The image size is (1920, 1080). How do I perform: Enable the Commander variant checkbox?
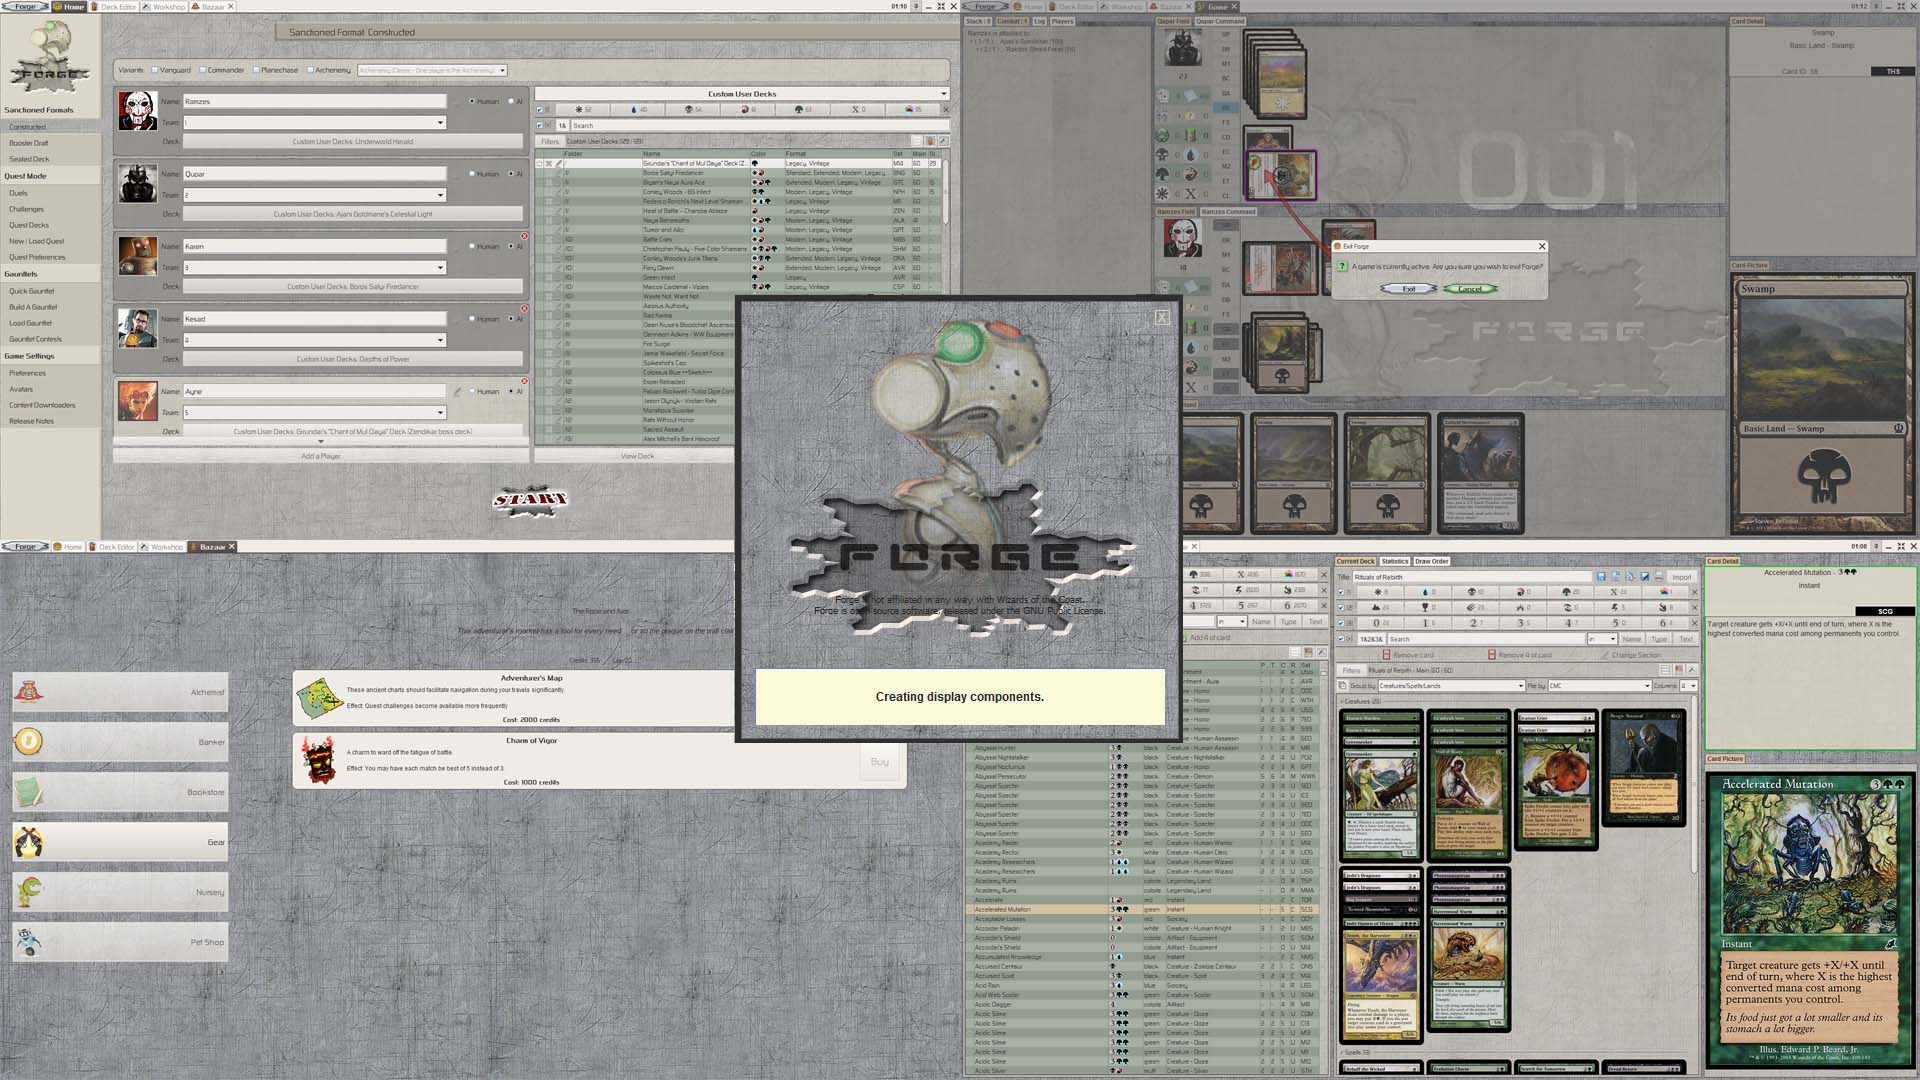click(203, 70)
